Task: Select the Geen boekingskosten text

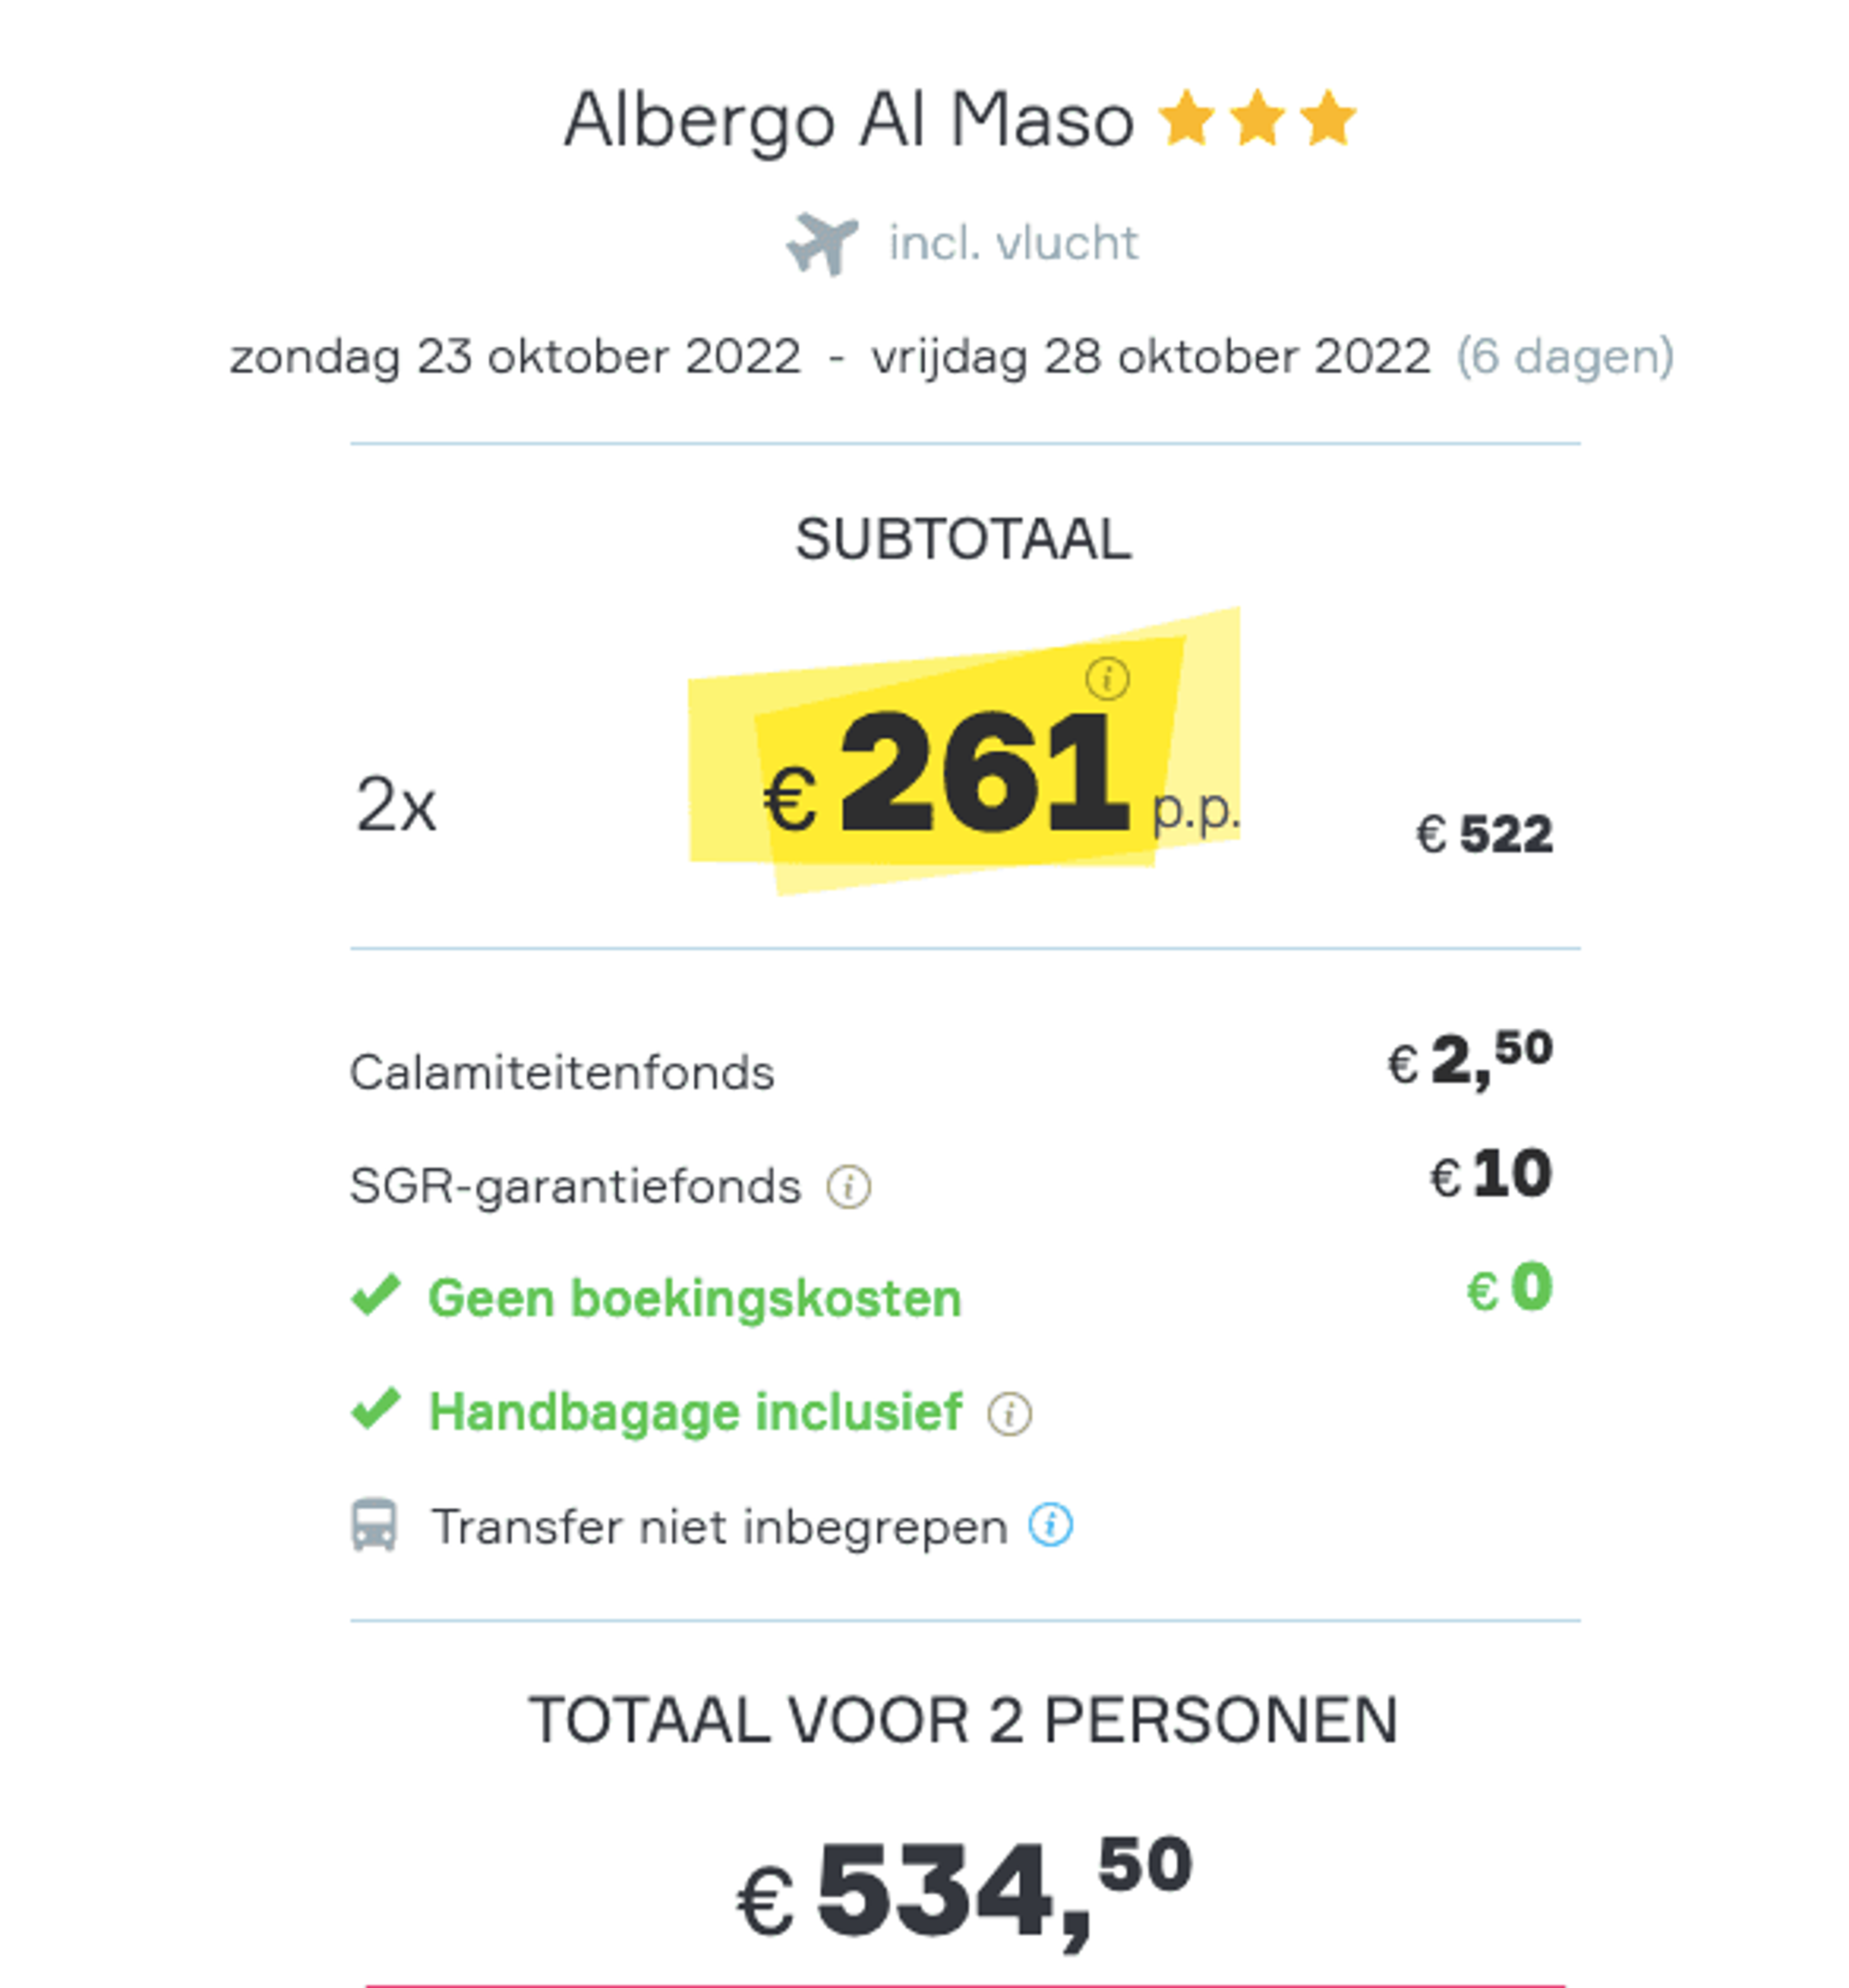Action: [695, 1299]
